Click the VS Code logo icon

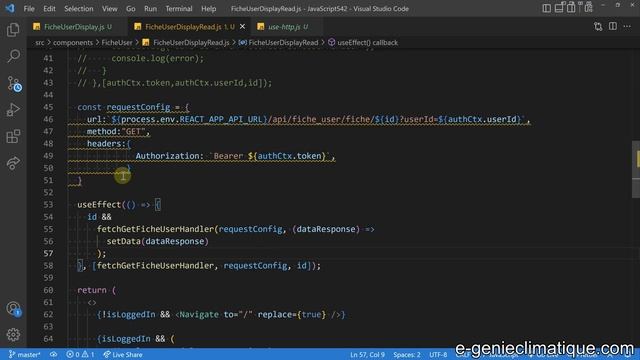pyautogui.click(x=10, y=8)
